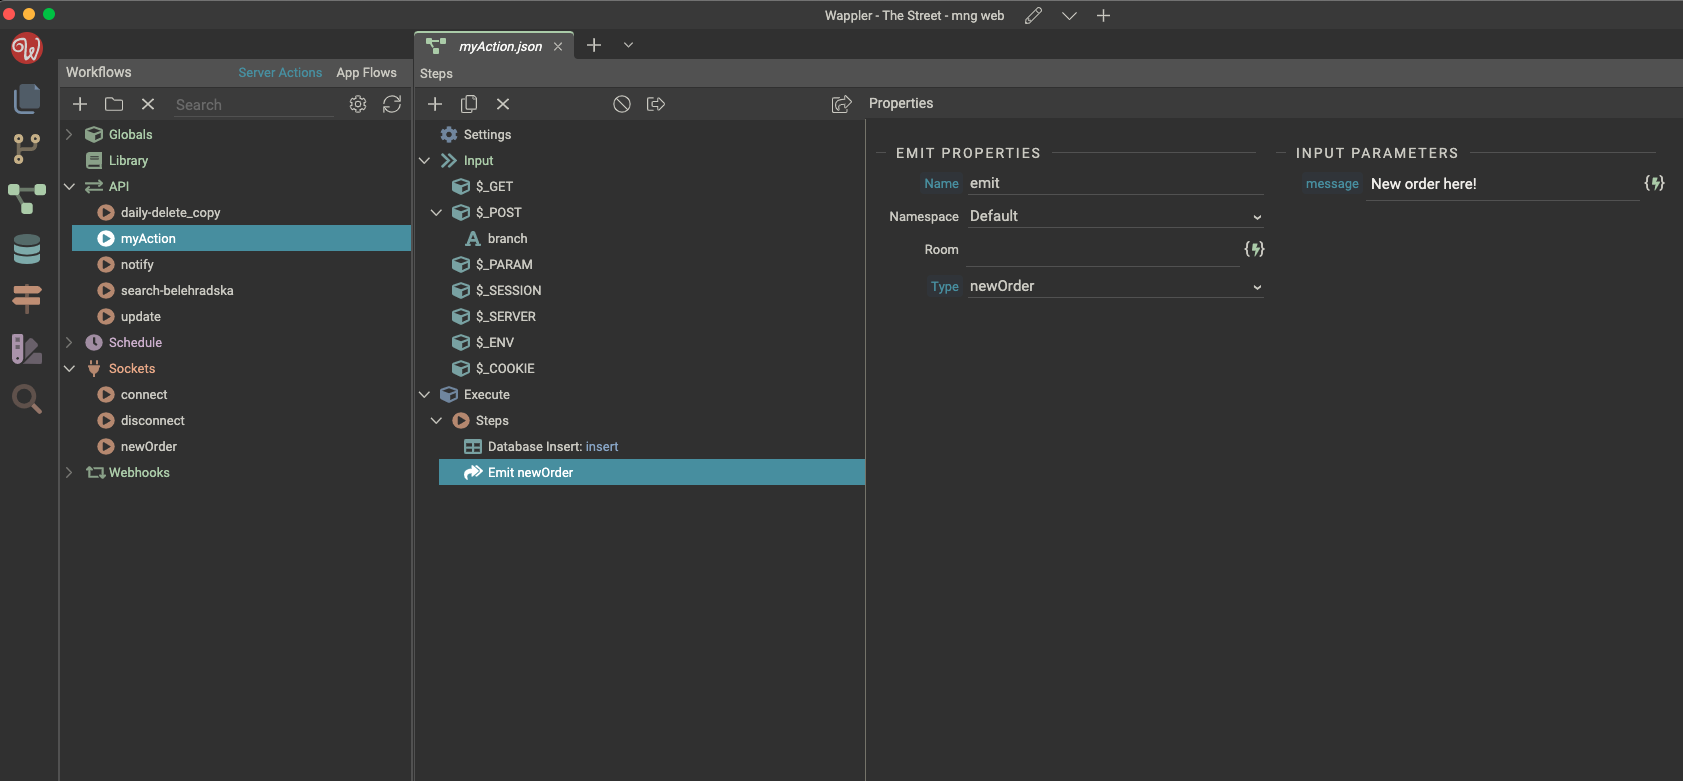
Task: Open data binding picker for message parameter
Action: click(1654, 183)
